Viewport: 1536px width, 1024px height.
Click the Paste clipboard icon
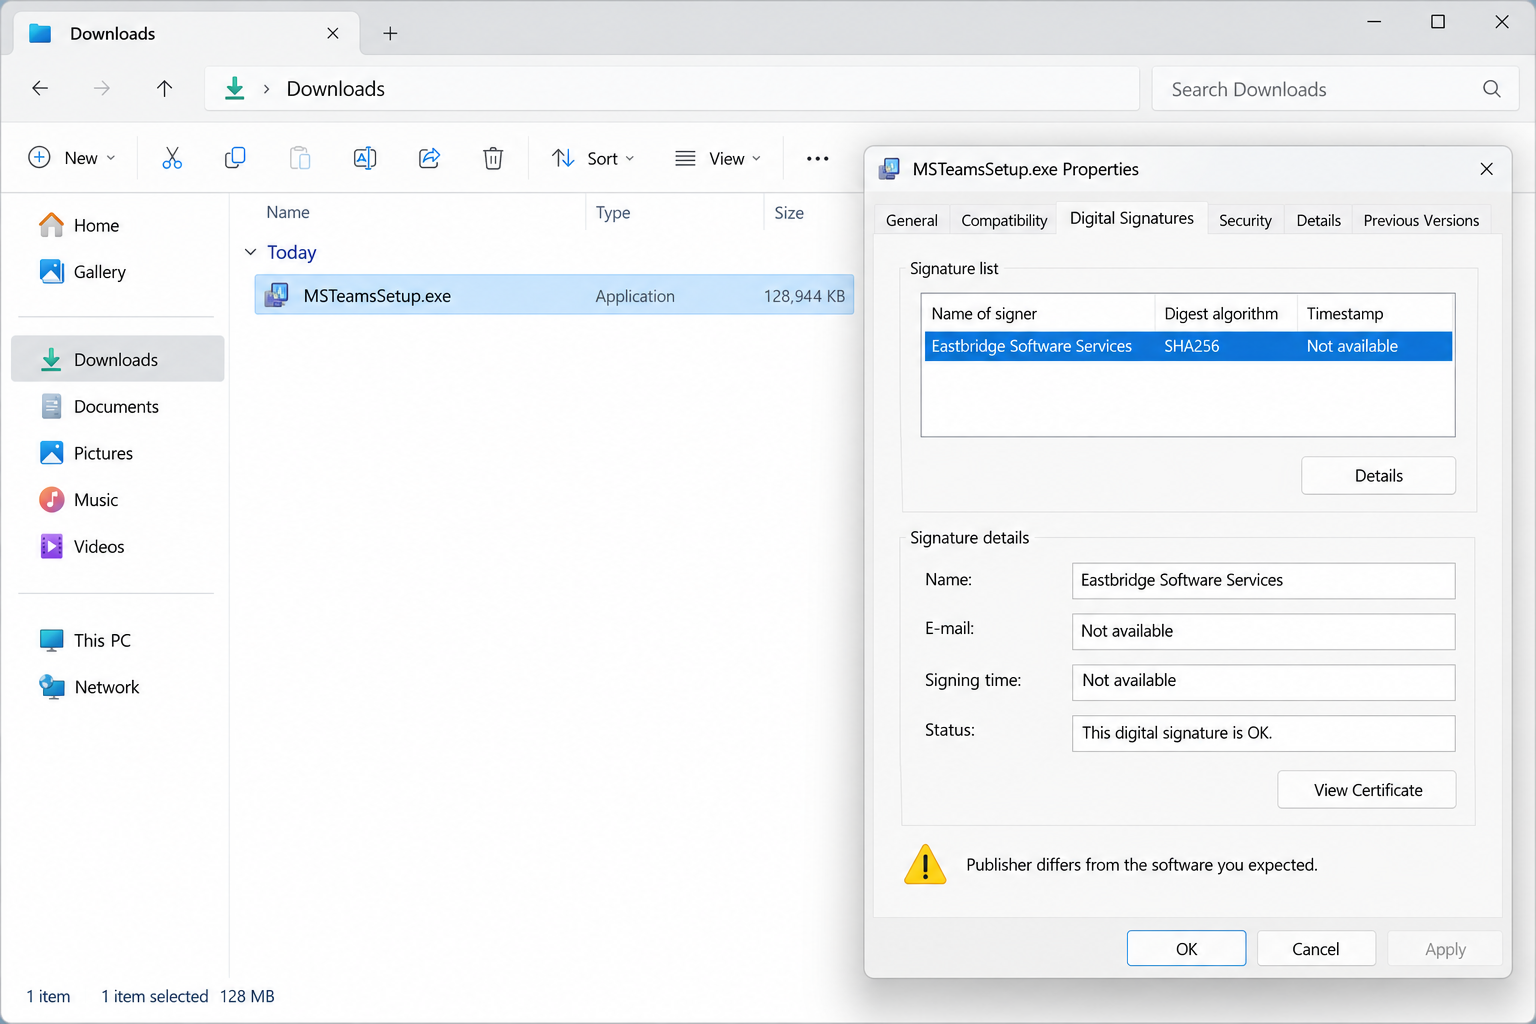(x=300, y=158)
